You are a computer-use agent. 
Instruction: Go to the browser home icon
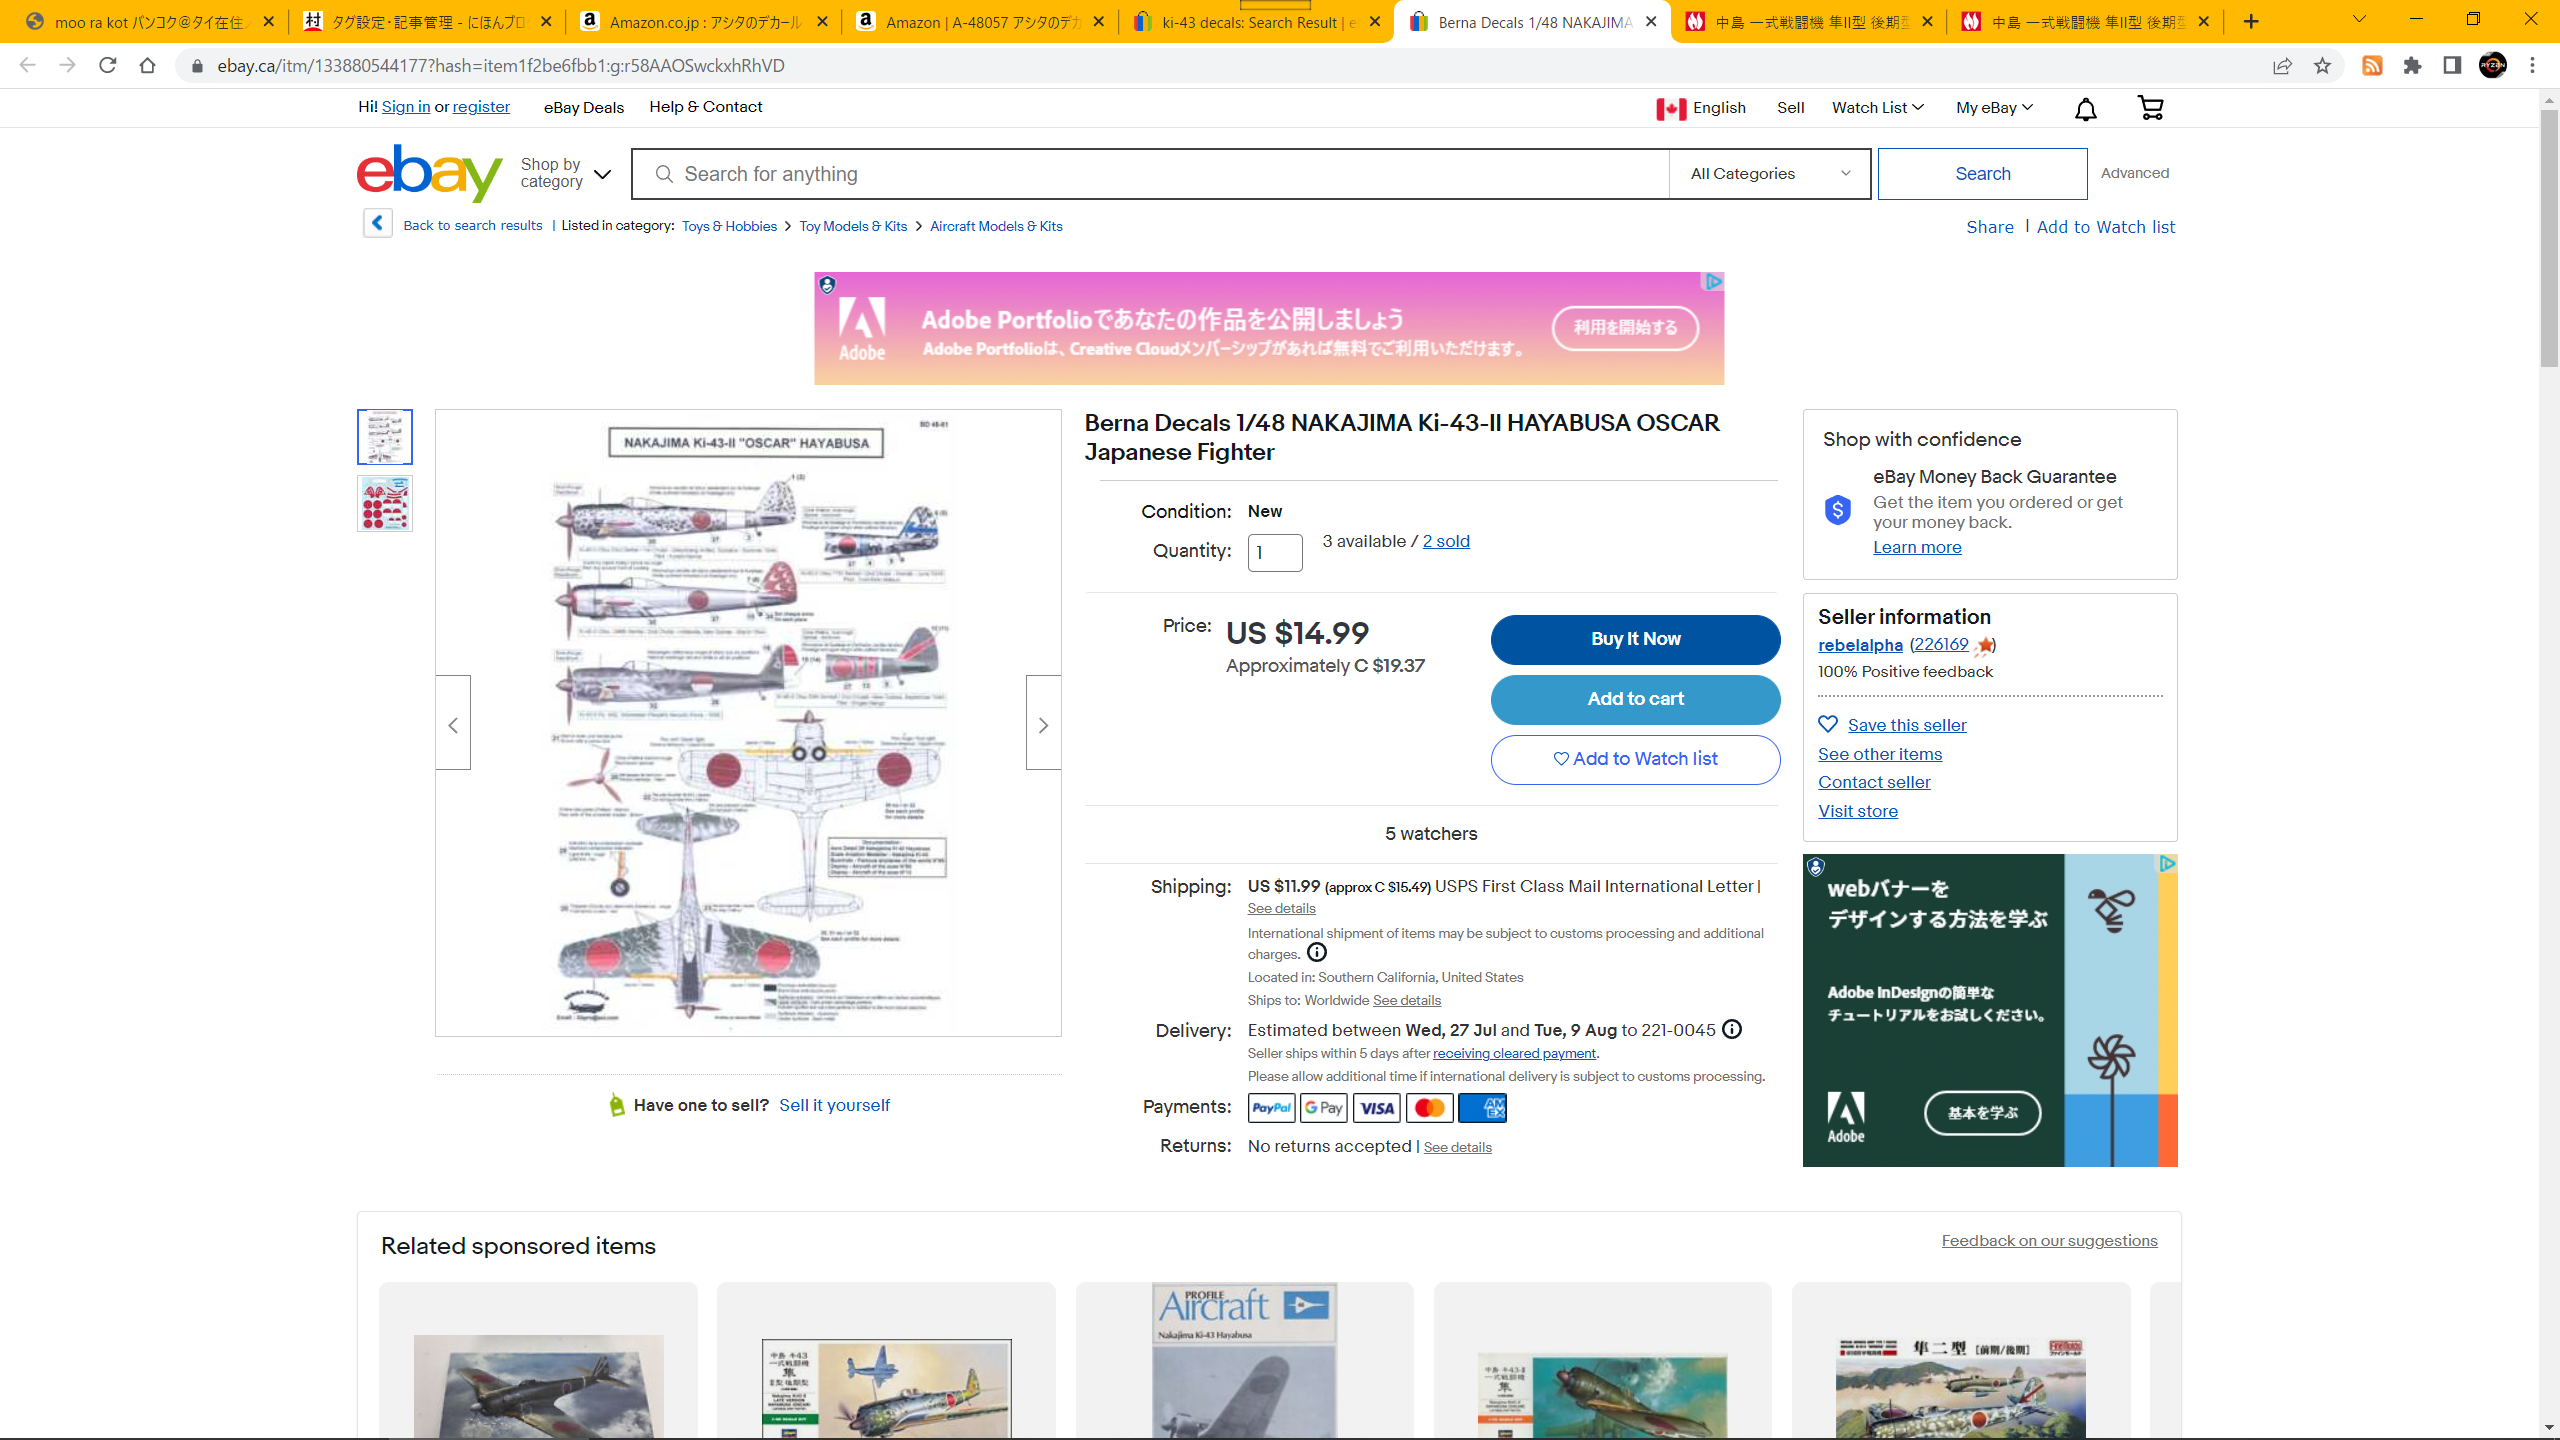147,65
